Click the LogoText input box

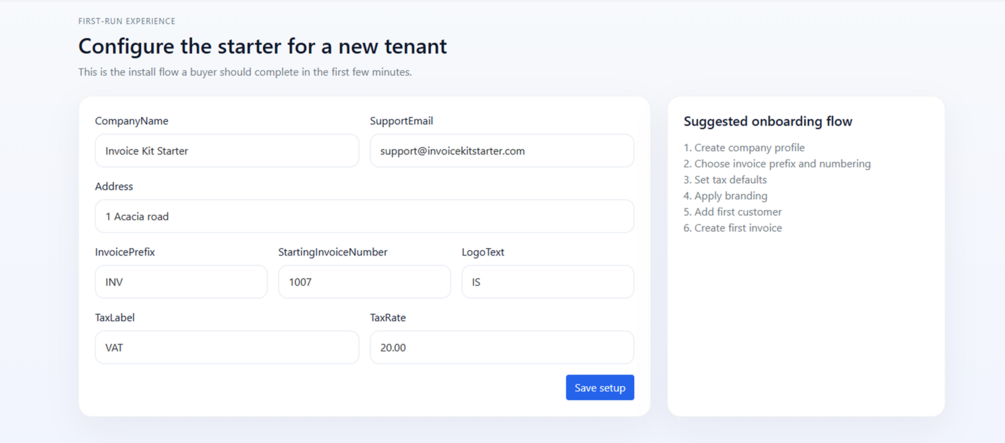547,282
